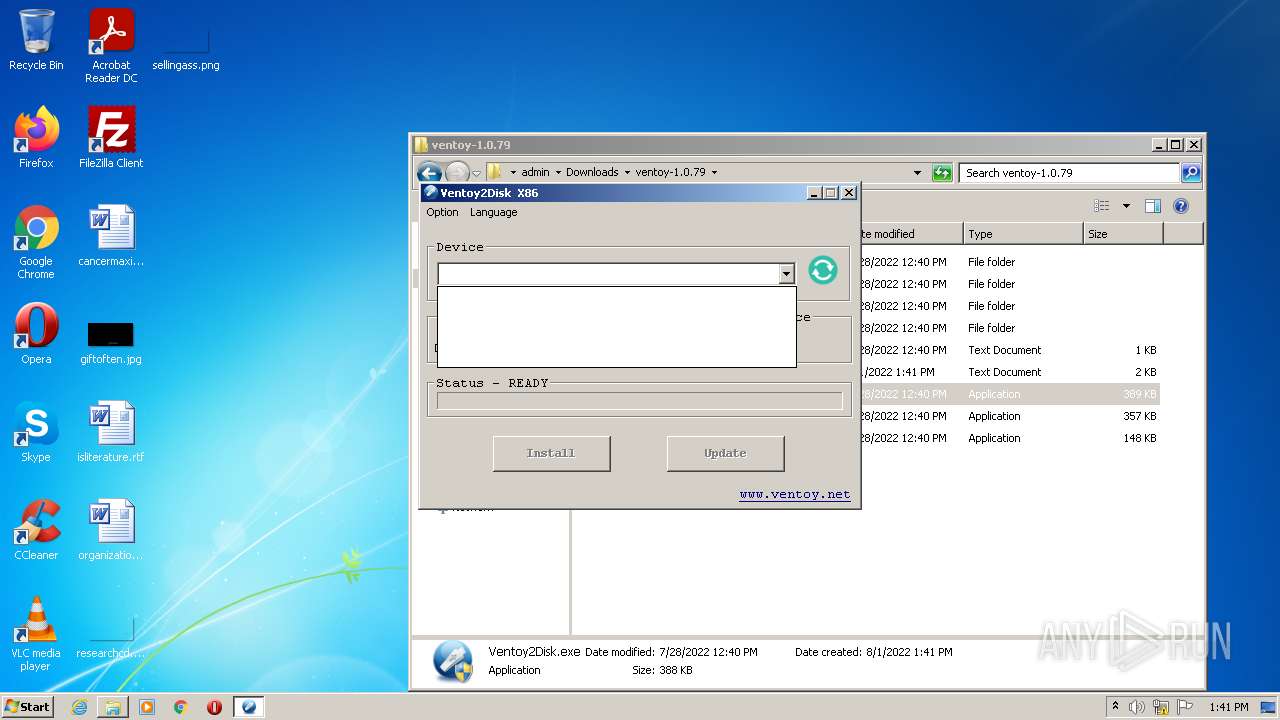Click the Start button
Screen dimensions: 1280x720
point(28,706)
